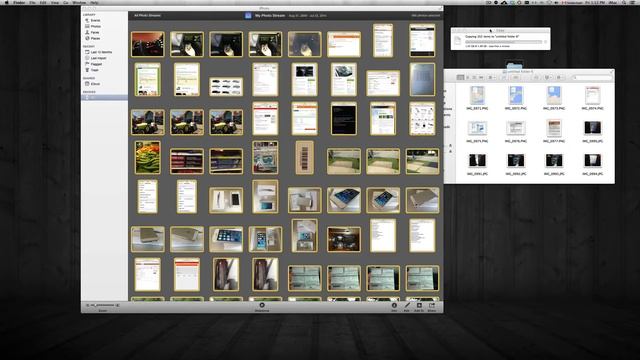Select car silhouettes grid thumbnail
Screen dimensions: 640x360
coord(226,87)
